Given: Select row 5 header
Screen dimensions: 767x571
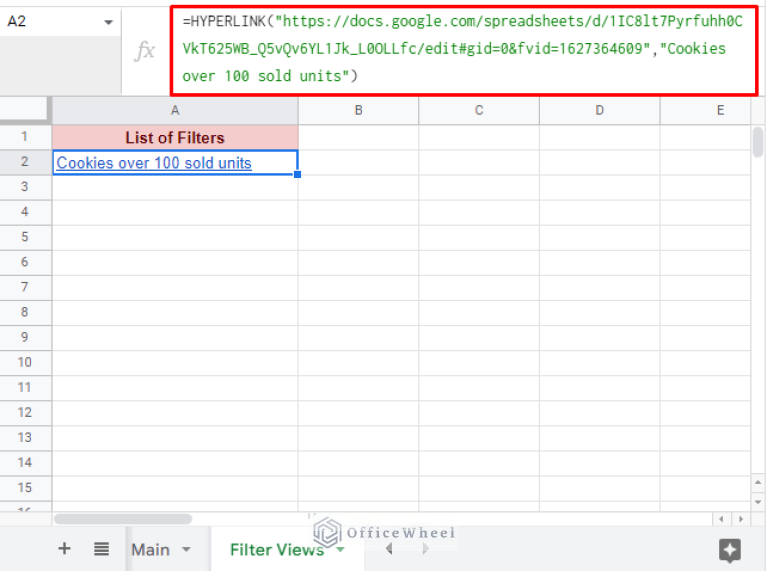Looking at the screenshot, I should tap(24, 237).
